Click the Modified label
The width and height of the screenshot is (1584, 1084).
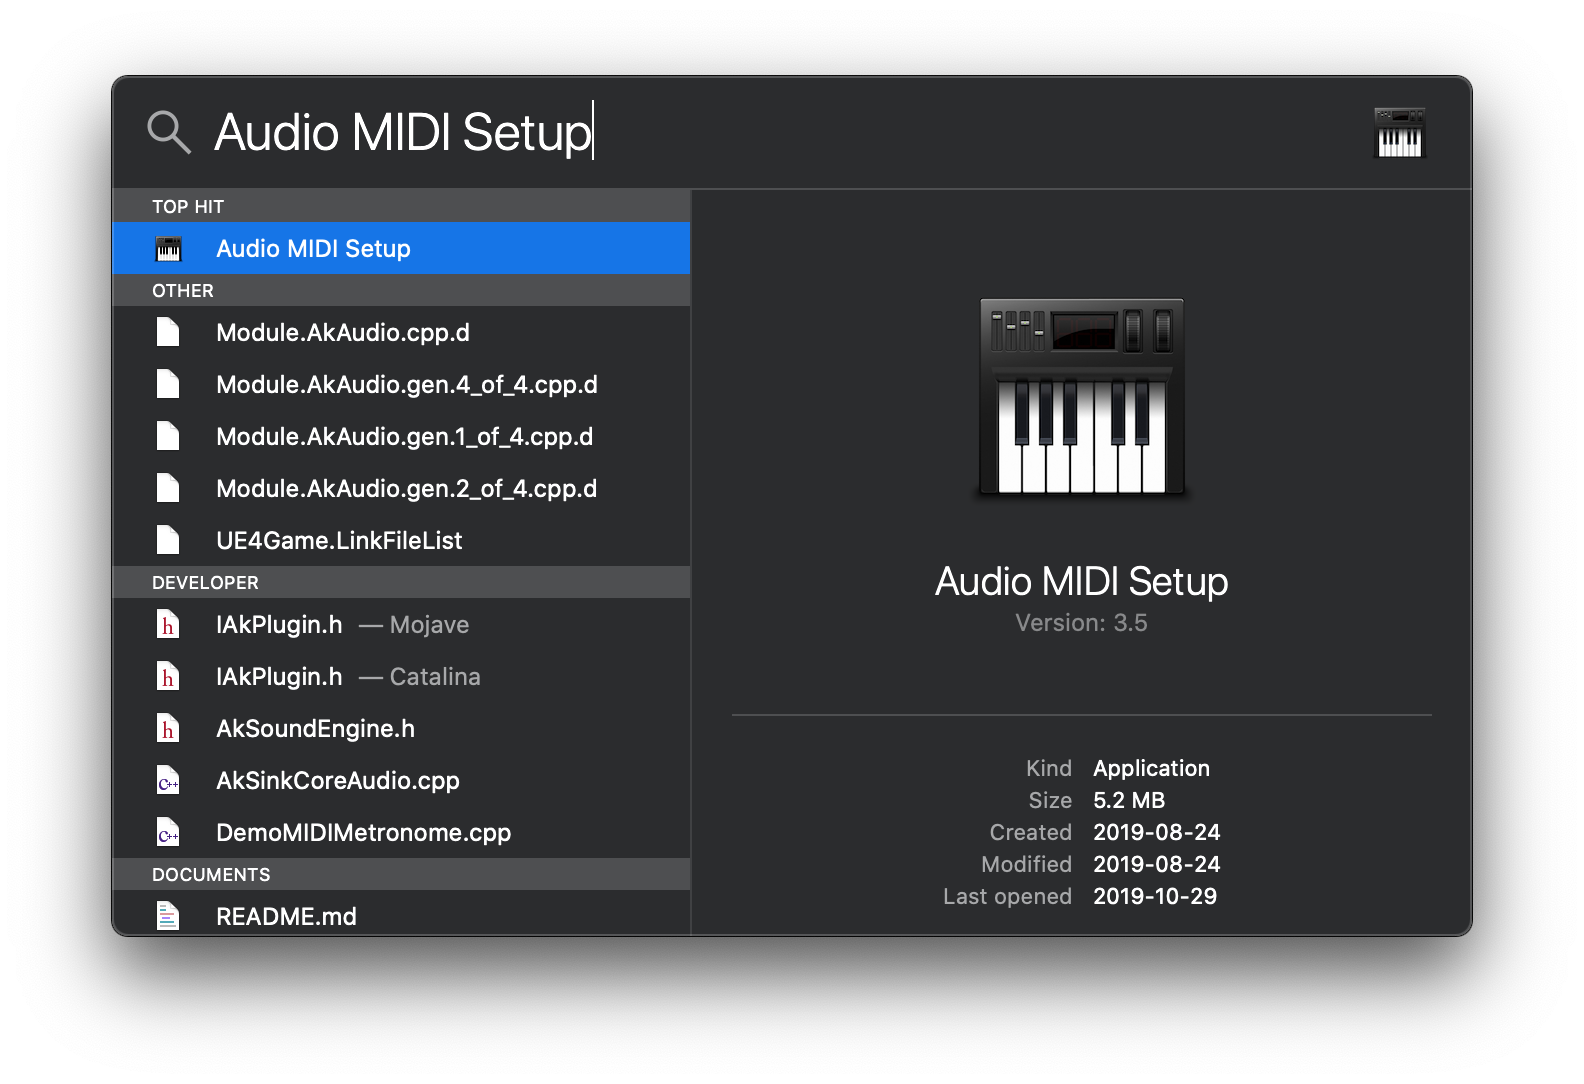[1026, 864]
